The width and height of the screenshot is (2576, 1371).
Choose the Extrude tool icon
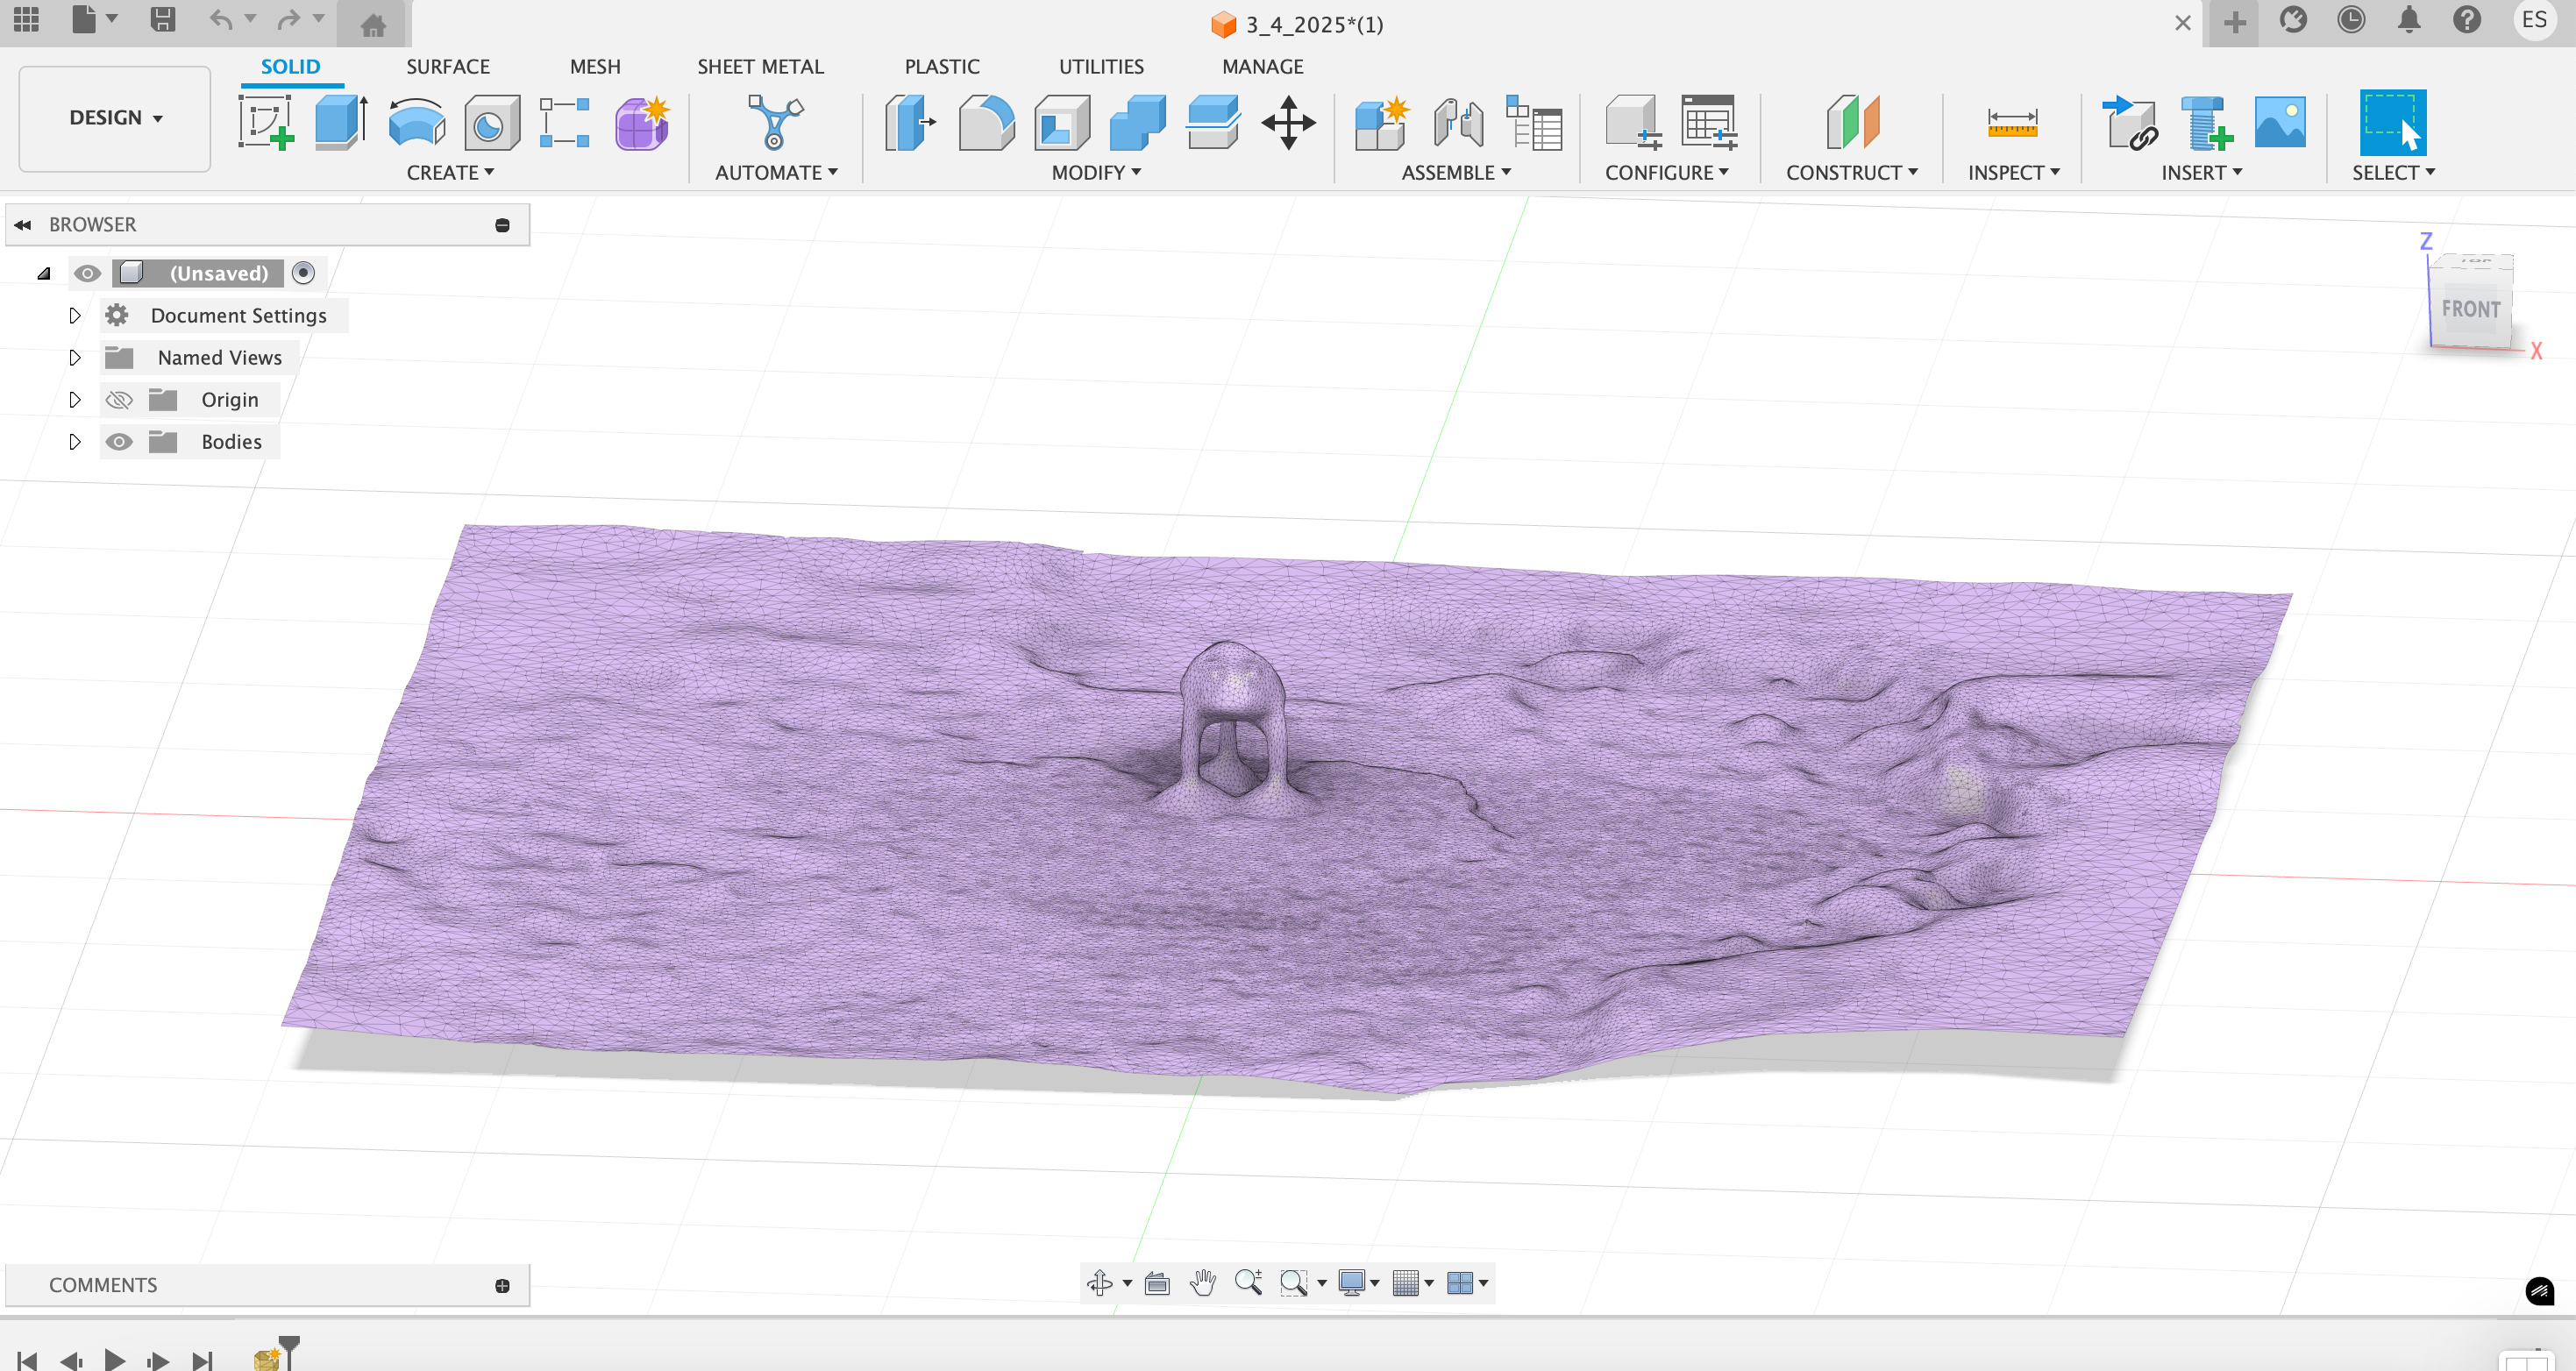click(341, 123)
